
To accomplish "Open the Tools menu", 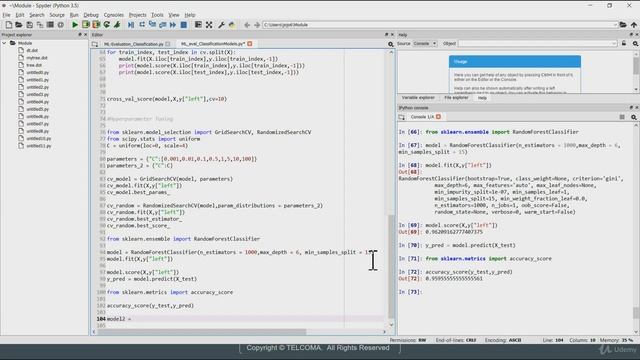I will (157, 15).
